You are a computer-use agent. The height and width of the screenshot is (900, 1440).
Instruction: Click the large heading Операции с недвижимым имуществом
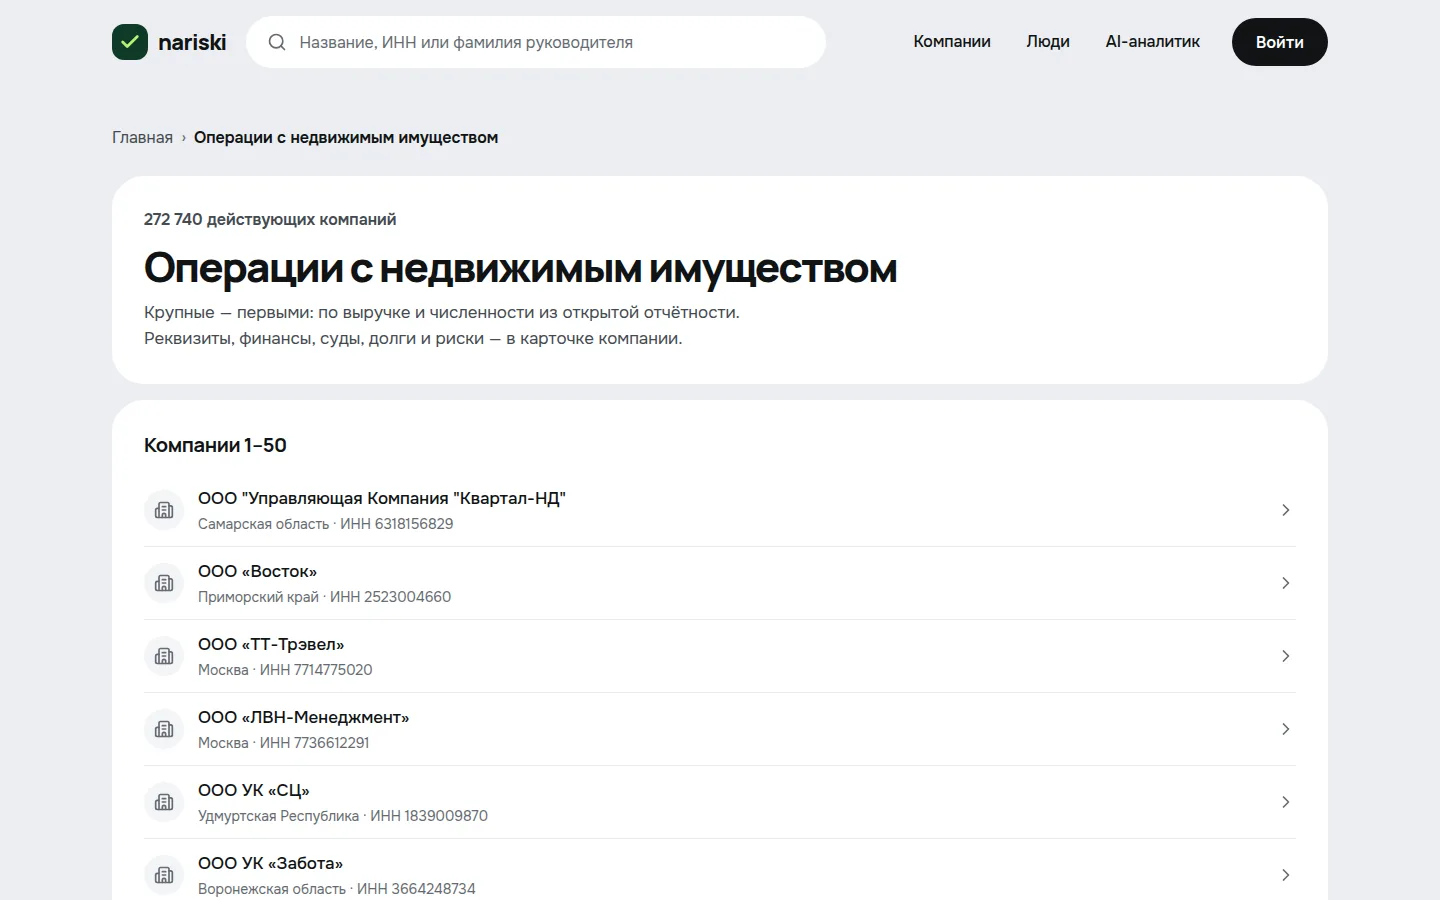pos(521,269)
